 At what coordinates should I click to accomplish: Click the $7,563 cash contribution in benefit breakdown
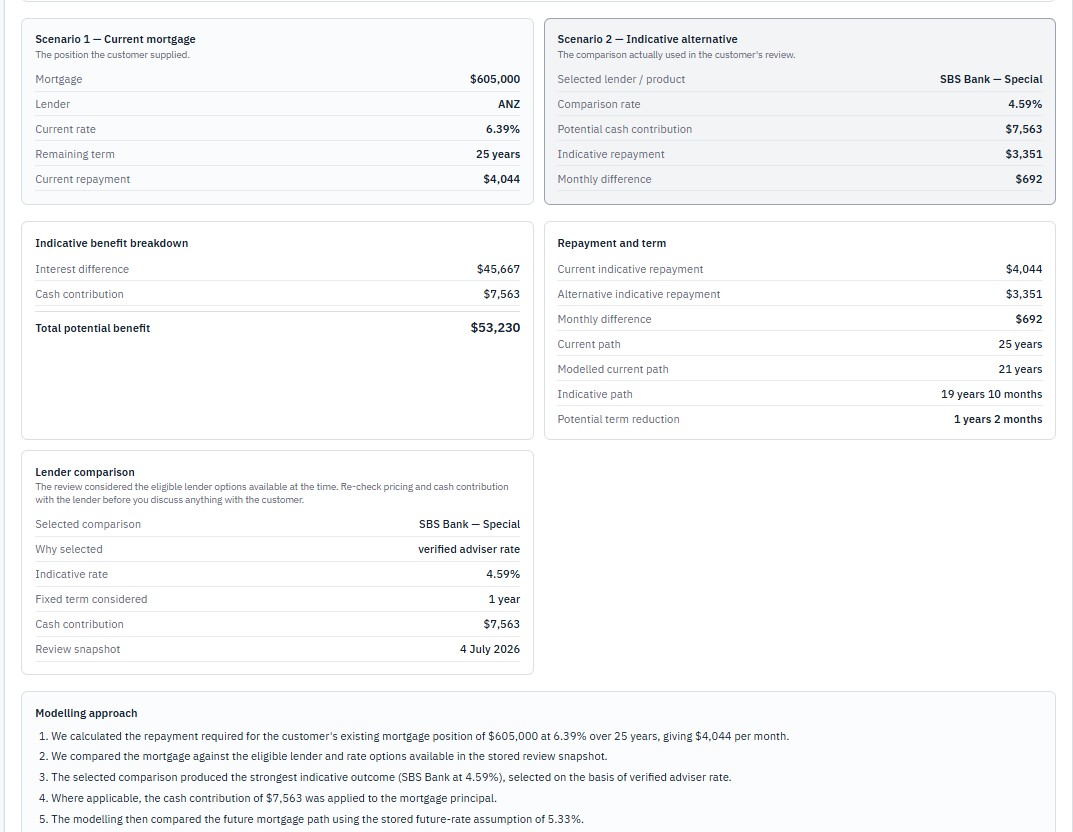[x=501, y=294]
